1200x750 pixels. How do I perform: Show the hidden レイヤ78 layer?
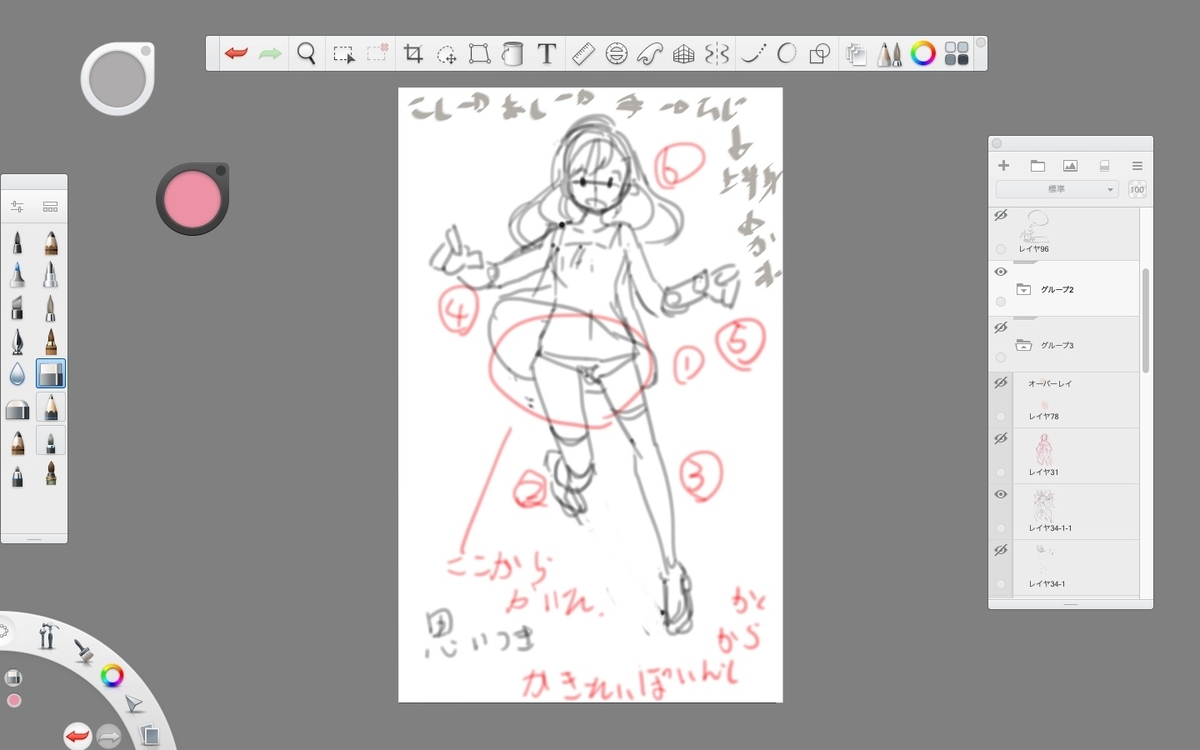pyautogui.click(x=1000, y=384)
